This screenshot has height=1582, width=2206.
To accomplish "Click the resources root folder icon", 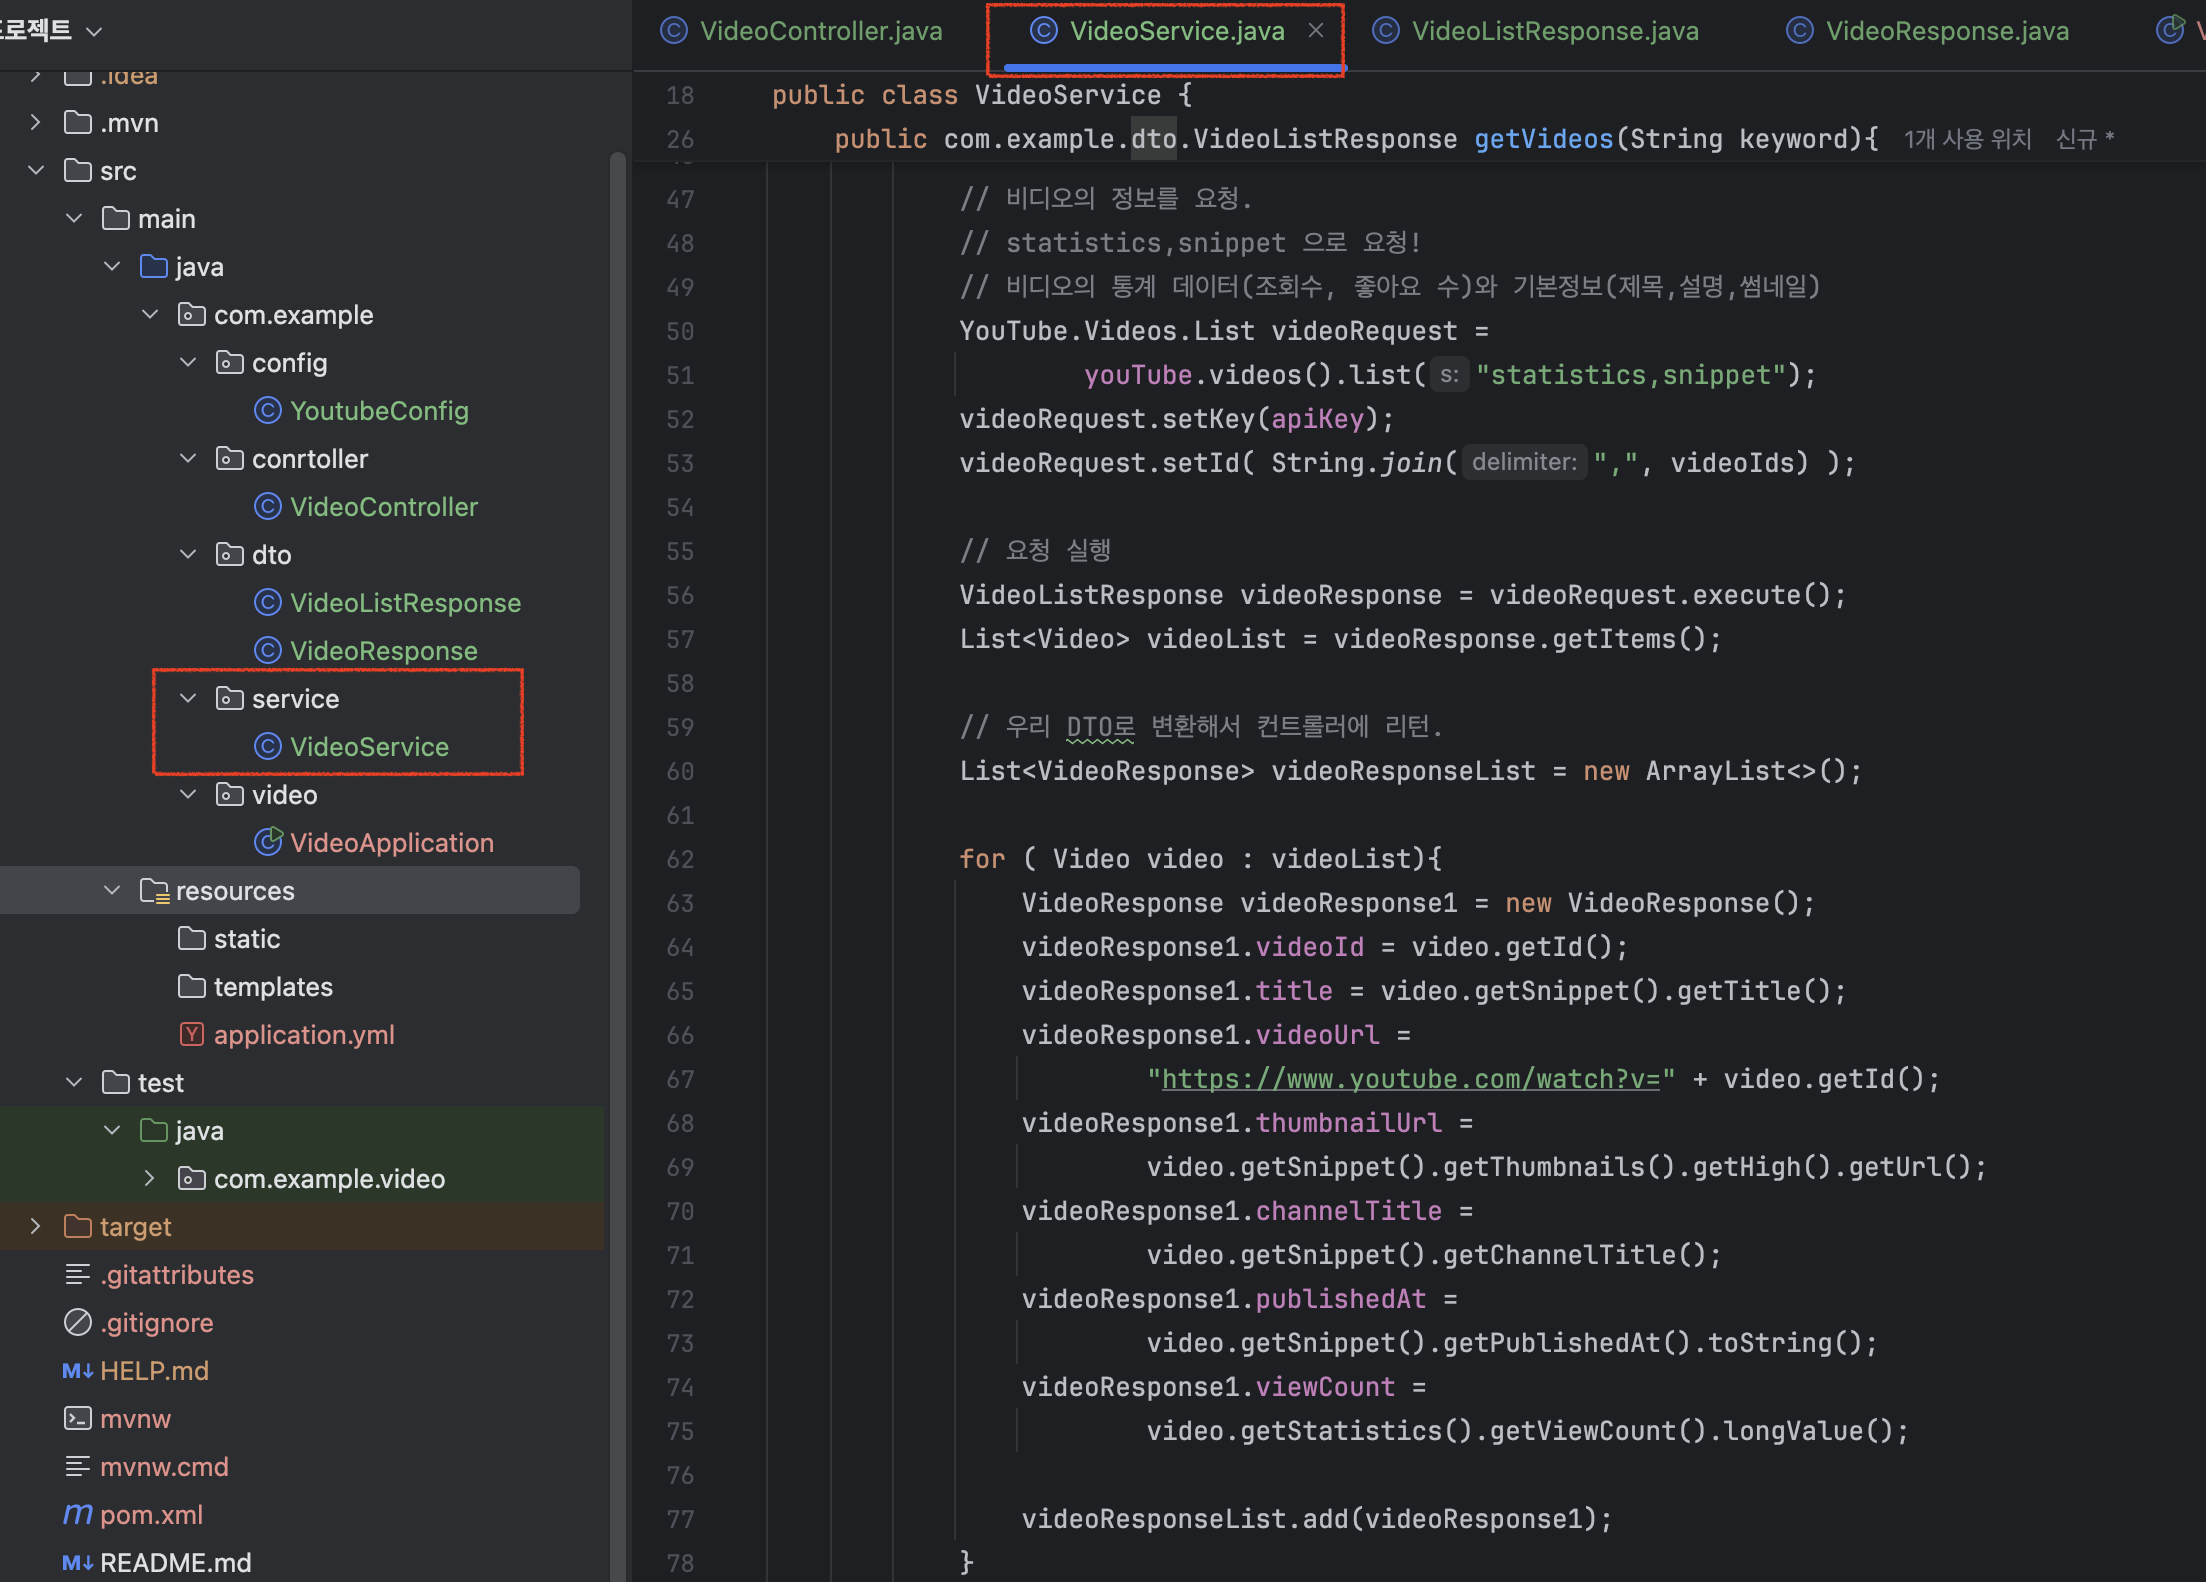I will pyautogui.click(x=154, y=891).
